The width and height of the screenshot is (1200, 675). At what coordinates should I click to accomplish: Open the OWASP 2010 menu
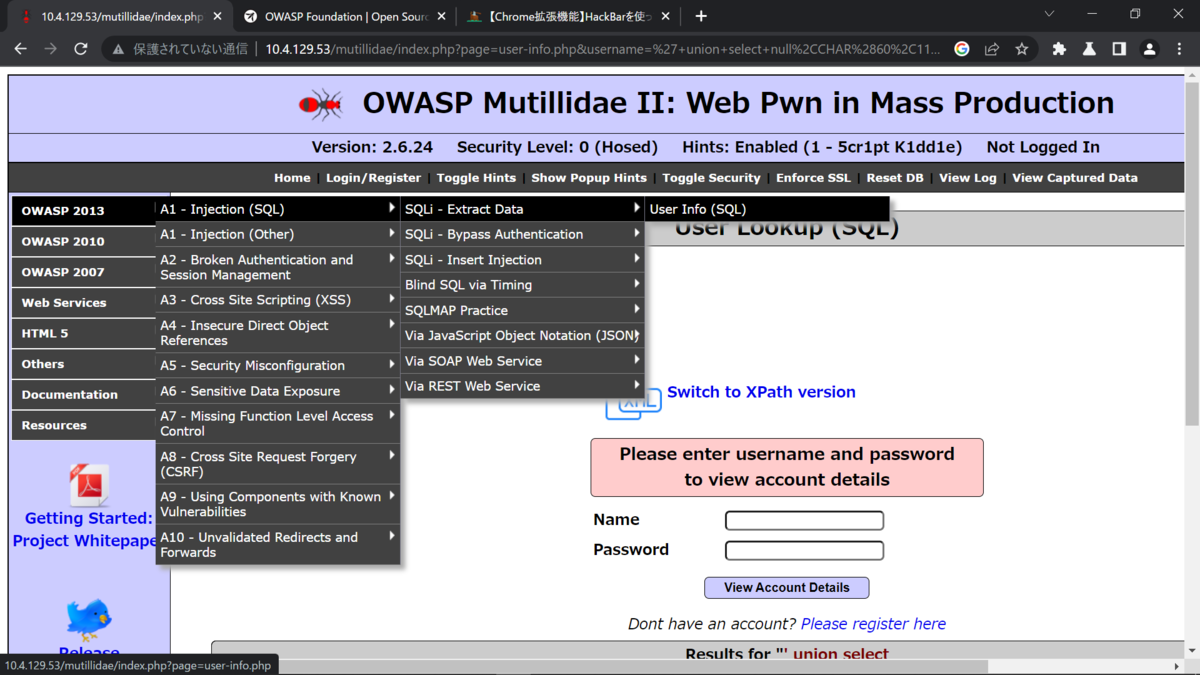[84, 241]
